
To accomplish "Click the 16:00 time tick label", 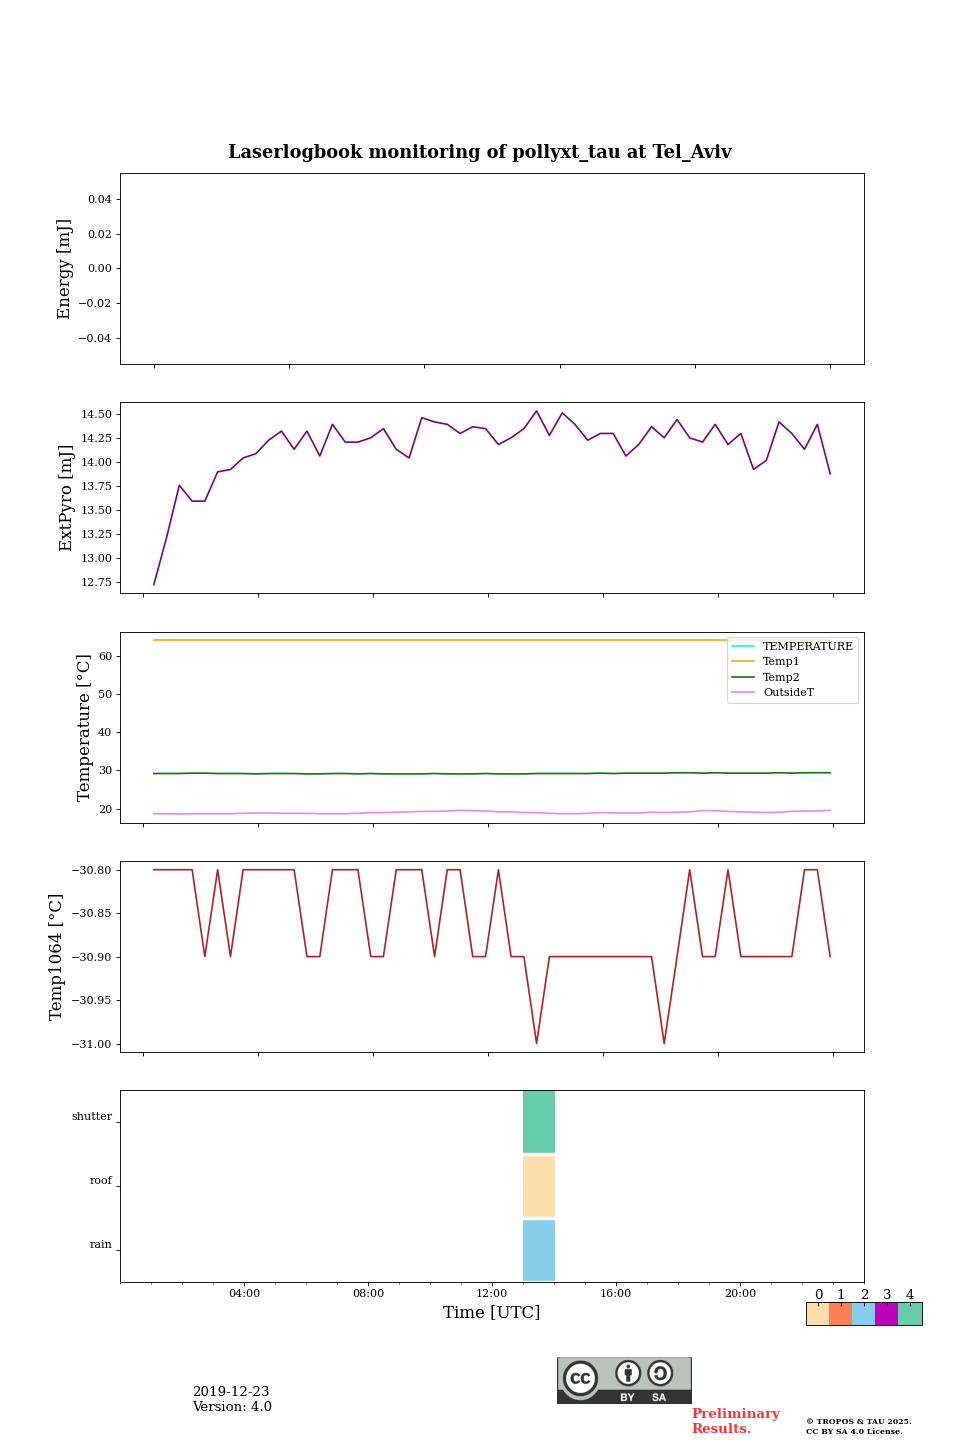I will pos(616,1294).
